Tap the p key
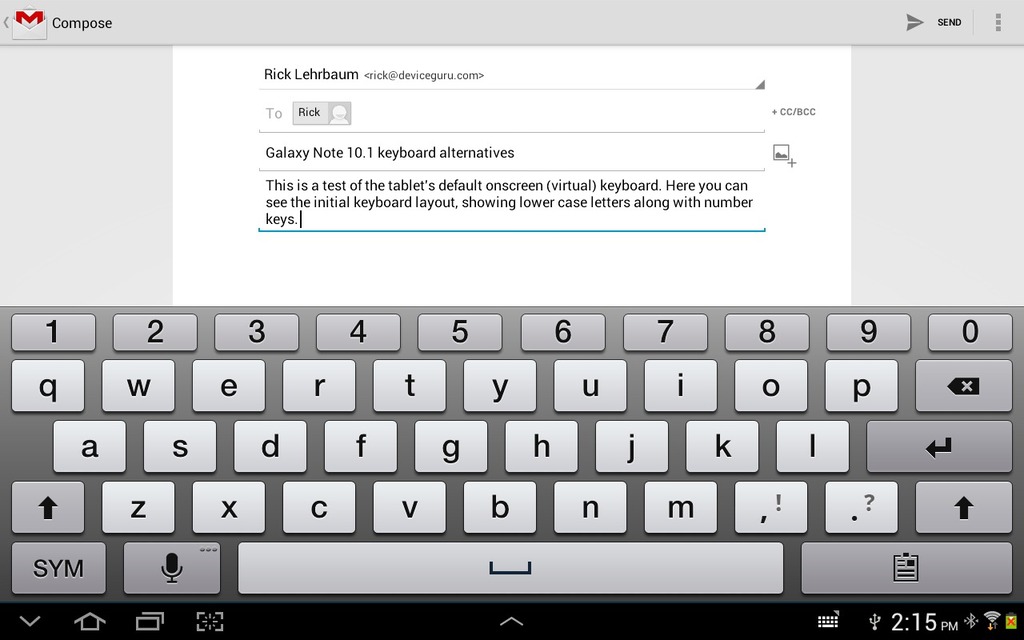The height and width of the screenshot is (640, 1024). (861, 386)
